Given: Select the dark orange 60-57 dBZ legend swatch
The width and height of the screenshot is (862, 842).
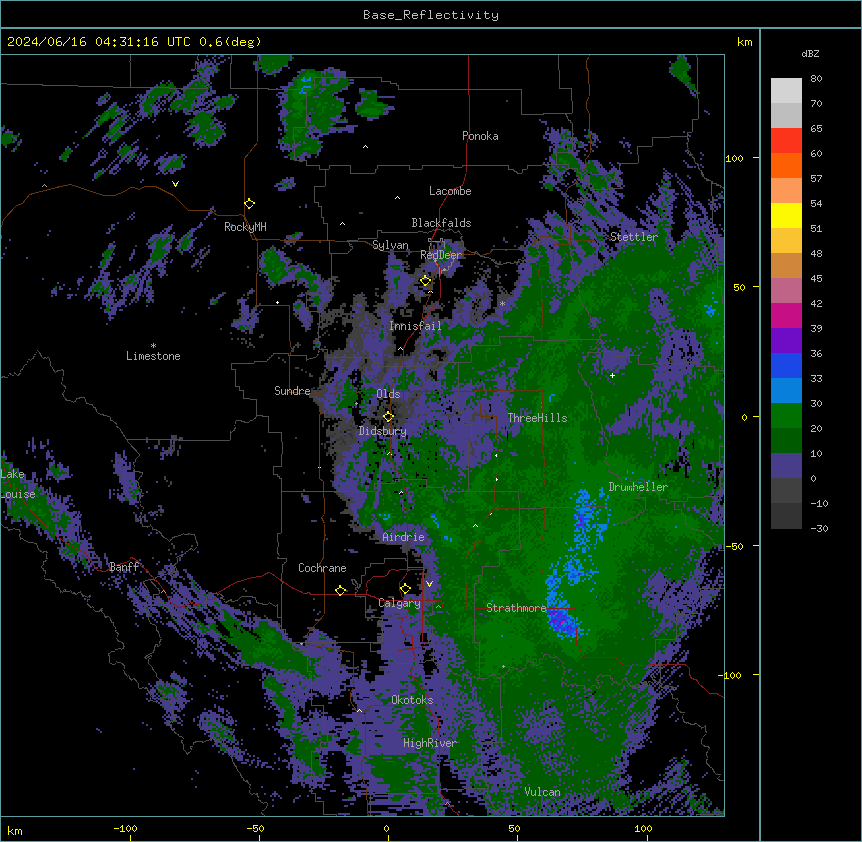Looking at the screenshot, I should click(786, 166).
